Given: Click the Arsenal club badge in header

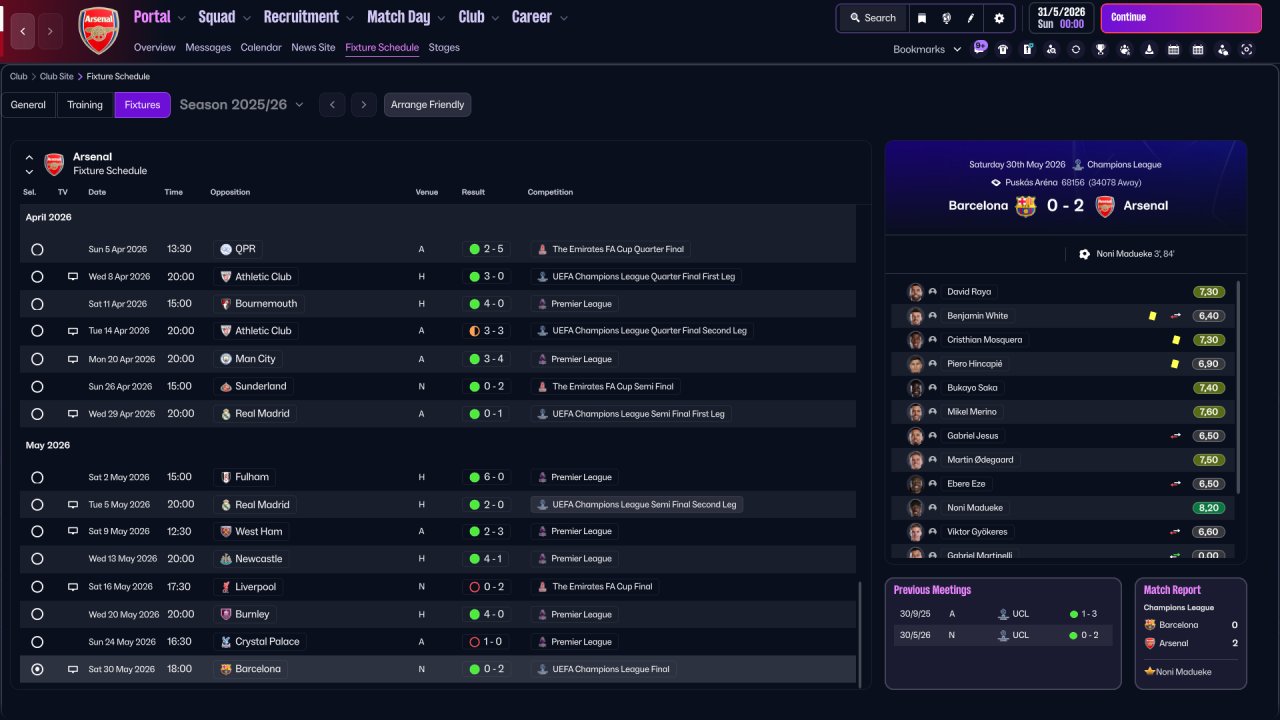Looking at the screenshot, I should click(x=98, y=30).
